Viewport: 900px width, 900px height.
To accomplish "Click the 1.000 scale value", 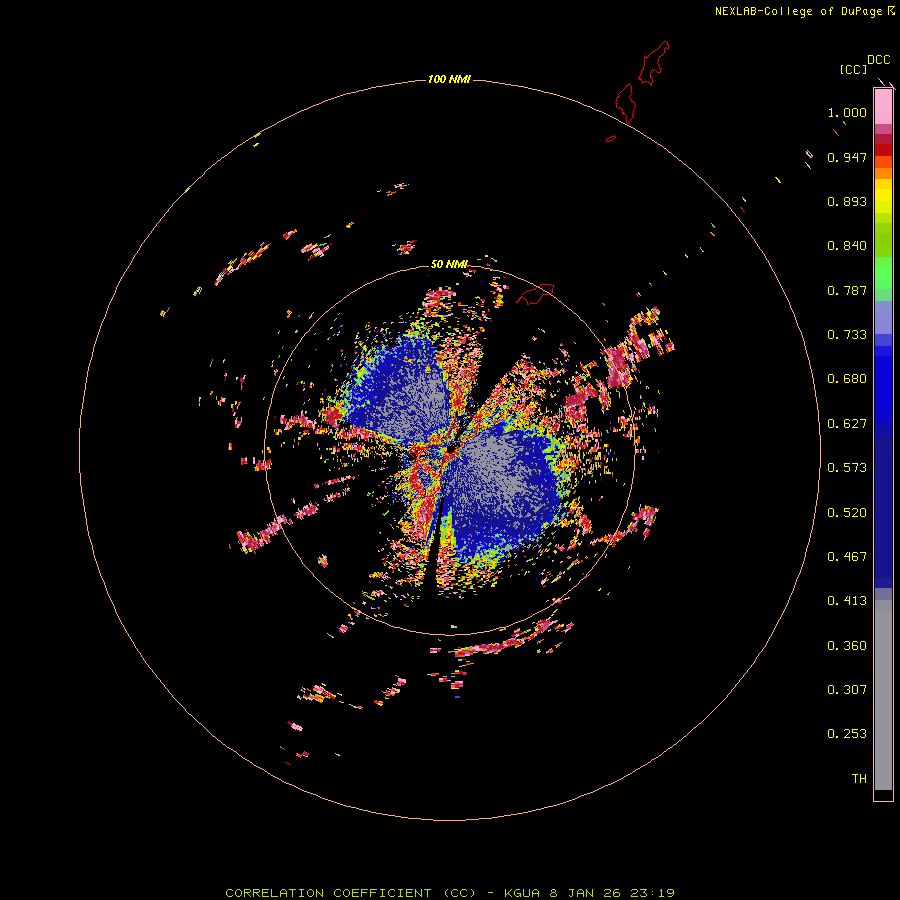I will 847,112.
